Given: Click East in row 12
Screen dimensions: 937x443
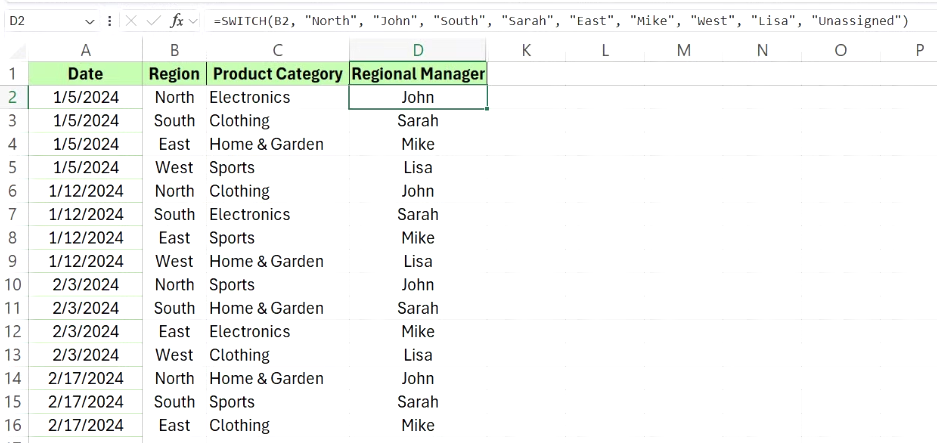Looking at the screenshot, I should click(174, 332).
